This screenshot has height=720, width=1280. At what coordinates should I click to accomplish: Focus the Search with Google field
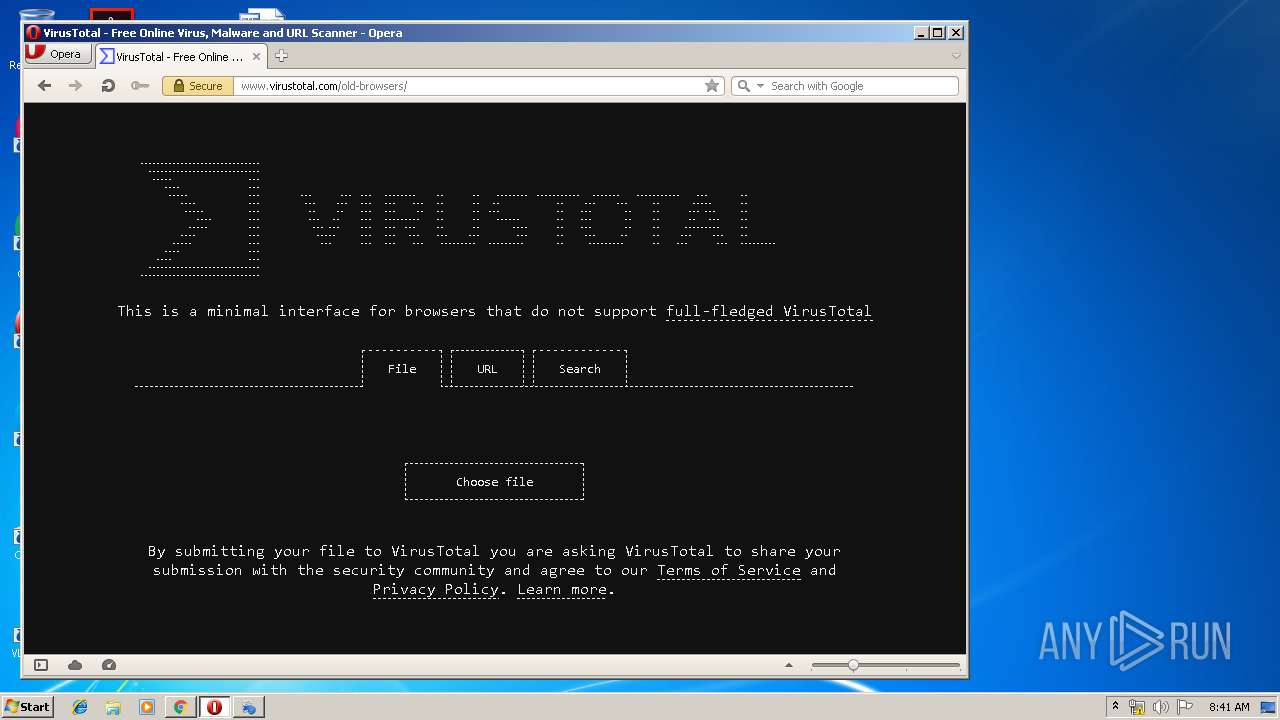[x=862, y=86]
